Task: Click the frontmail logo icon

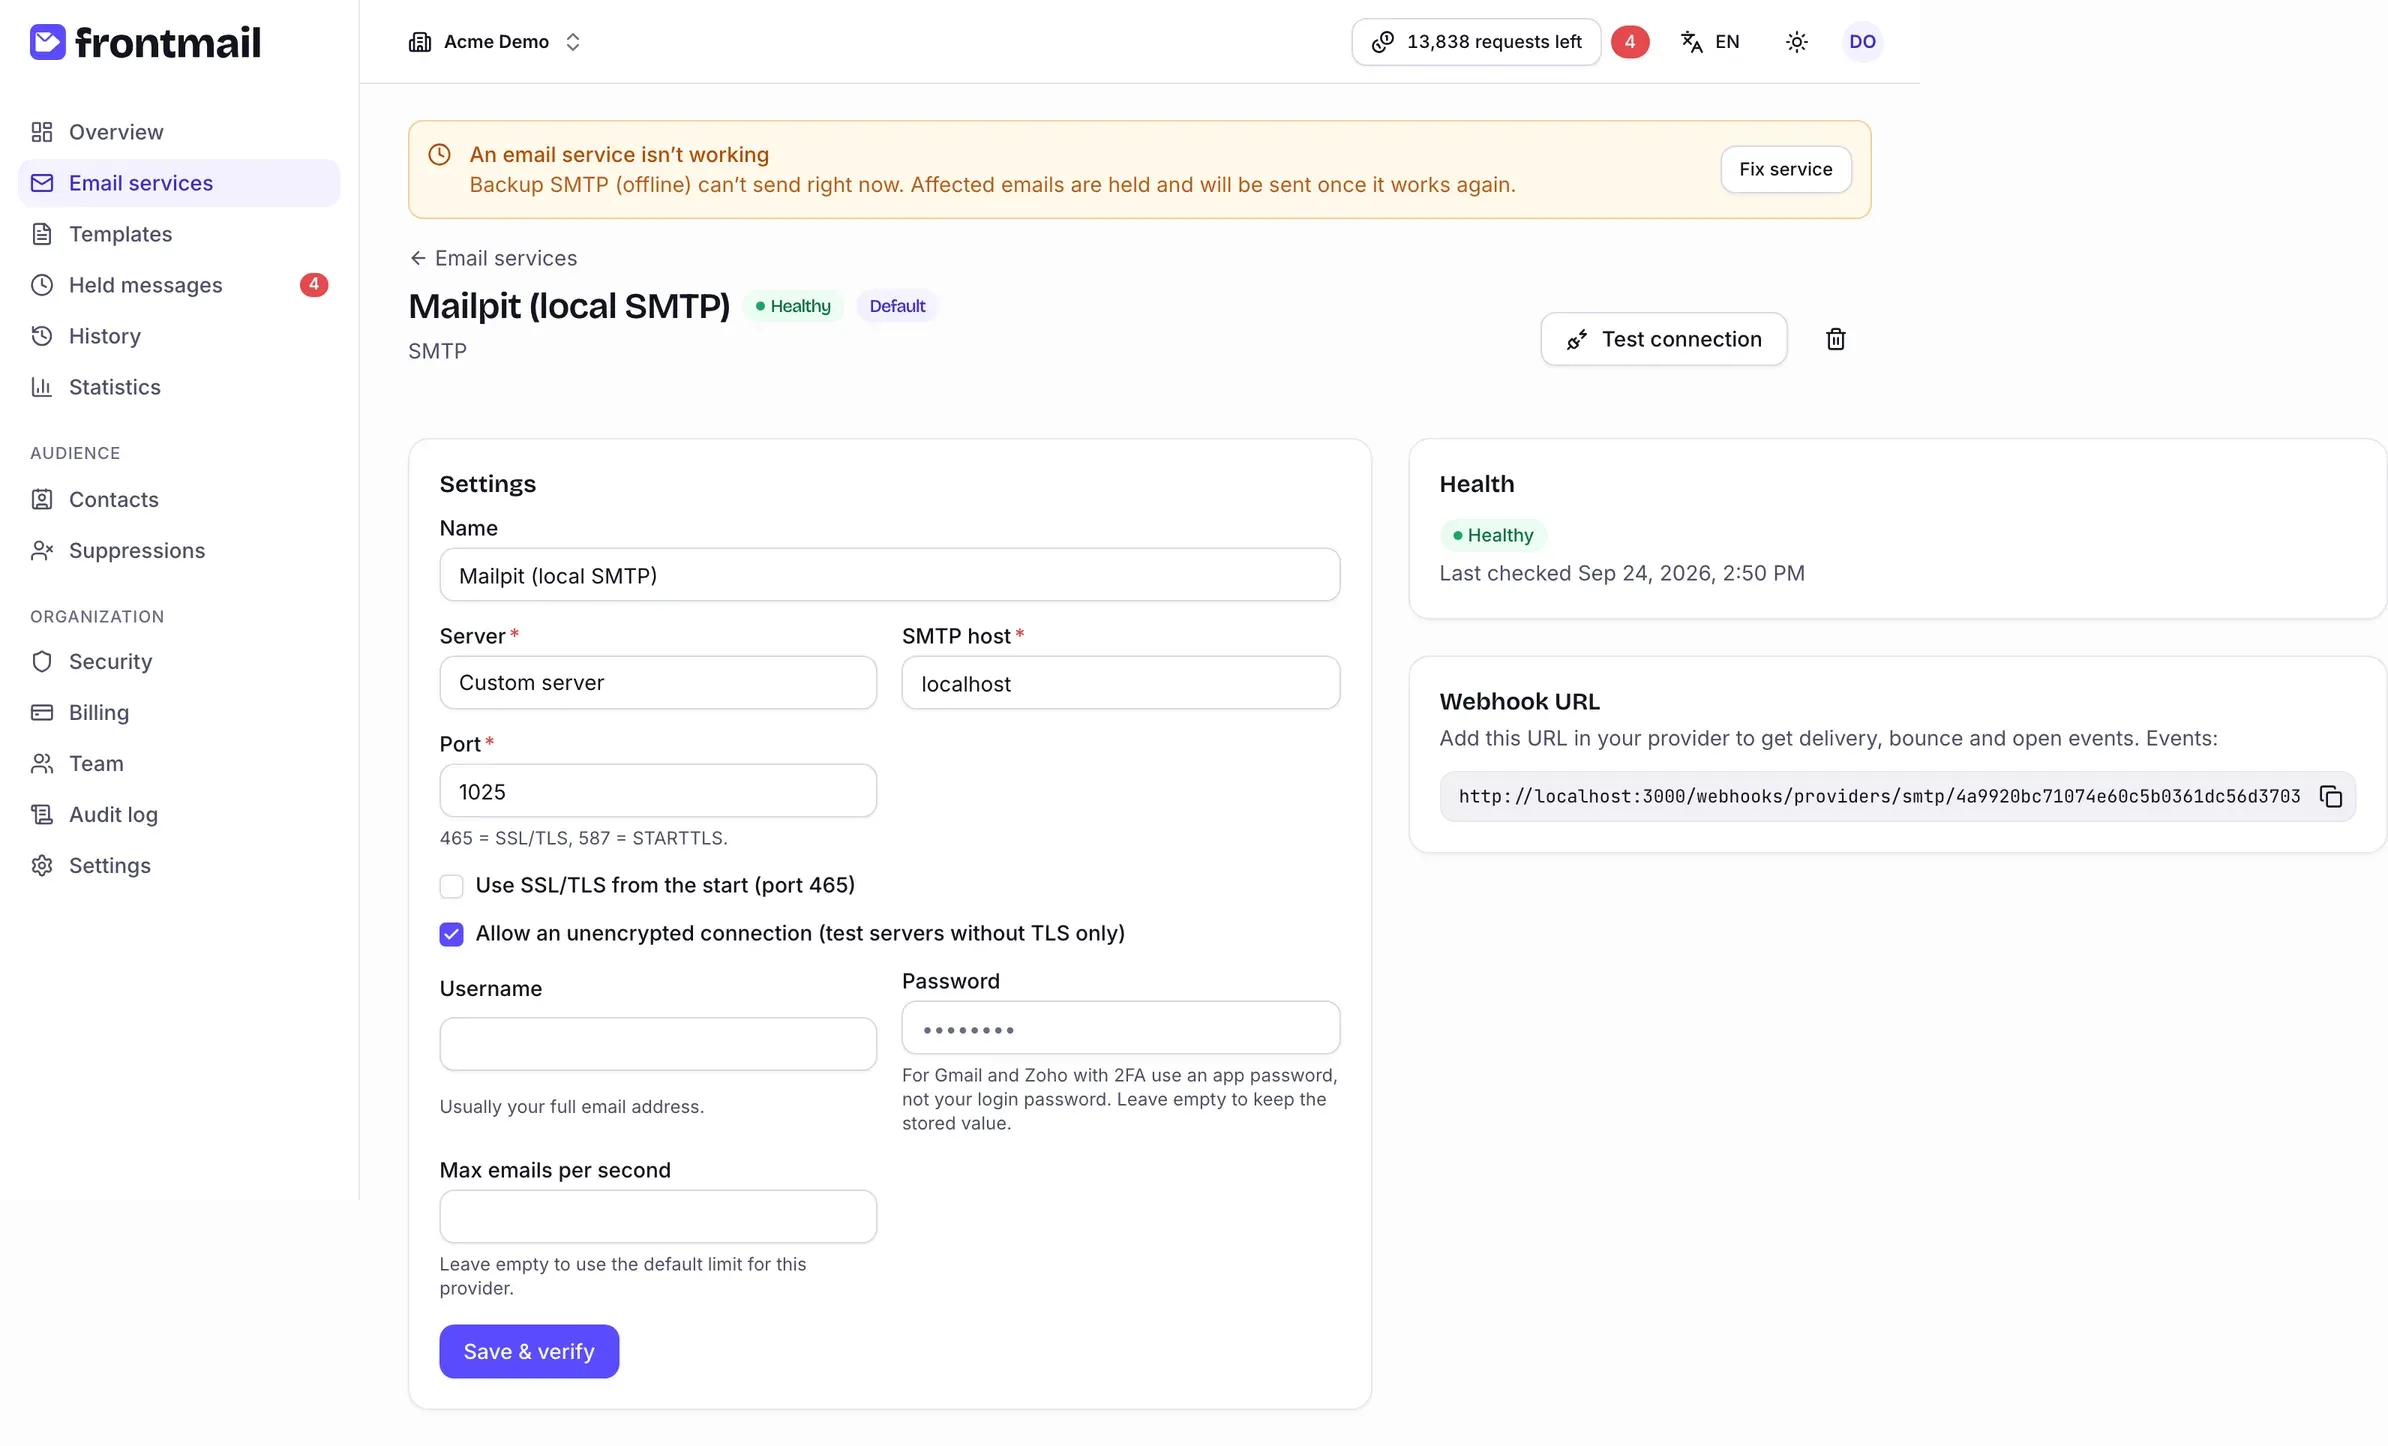Action: [47, 42]
